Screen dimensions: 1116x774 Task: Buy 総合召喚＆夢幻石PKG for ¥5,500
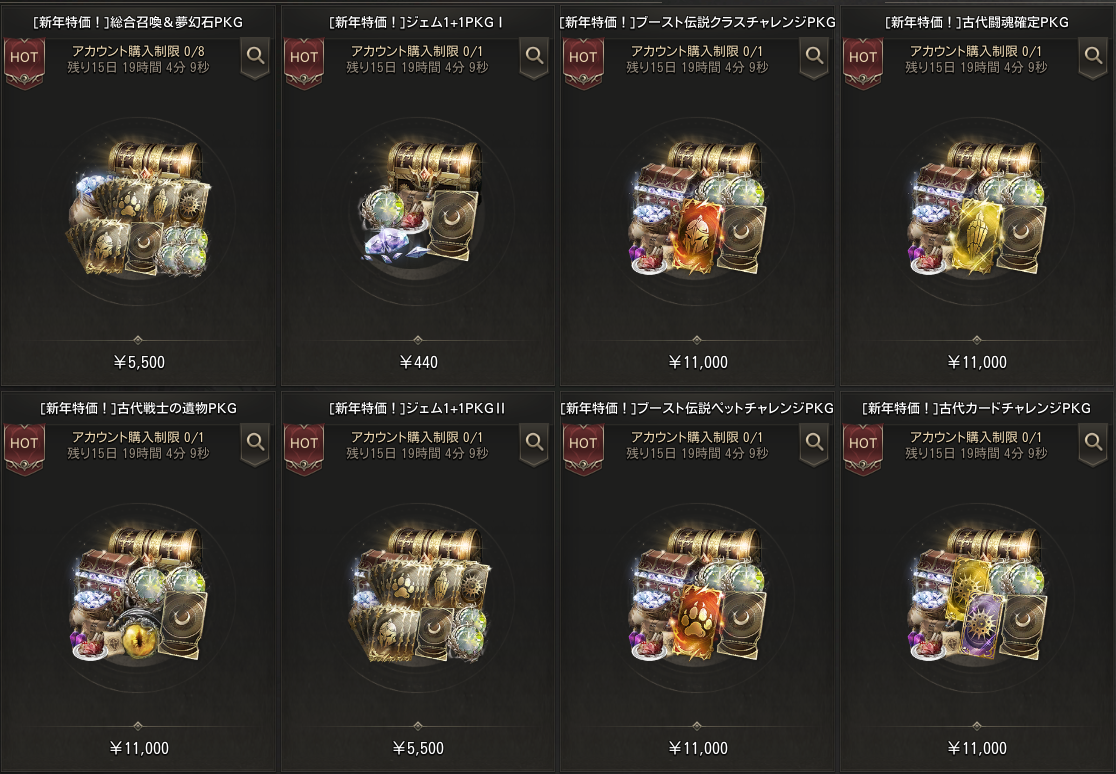(139, 362)
